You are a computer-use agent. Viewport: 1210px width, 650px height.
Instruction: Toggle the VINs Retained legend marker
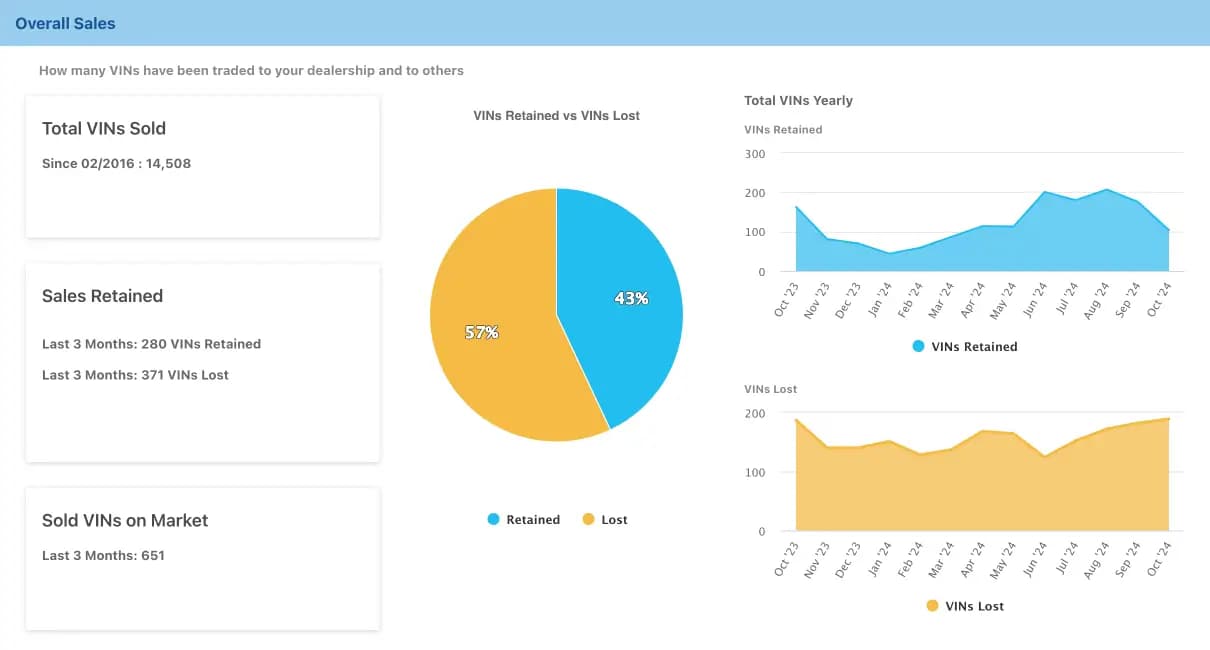(918, 346)
